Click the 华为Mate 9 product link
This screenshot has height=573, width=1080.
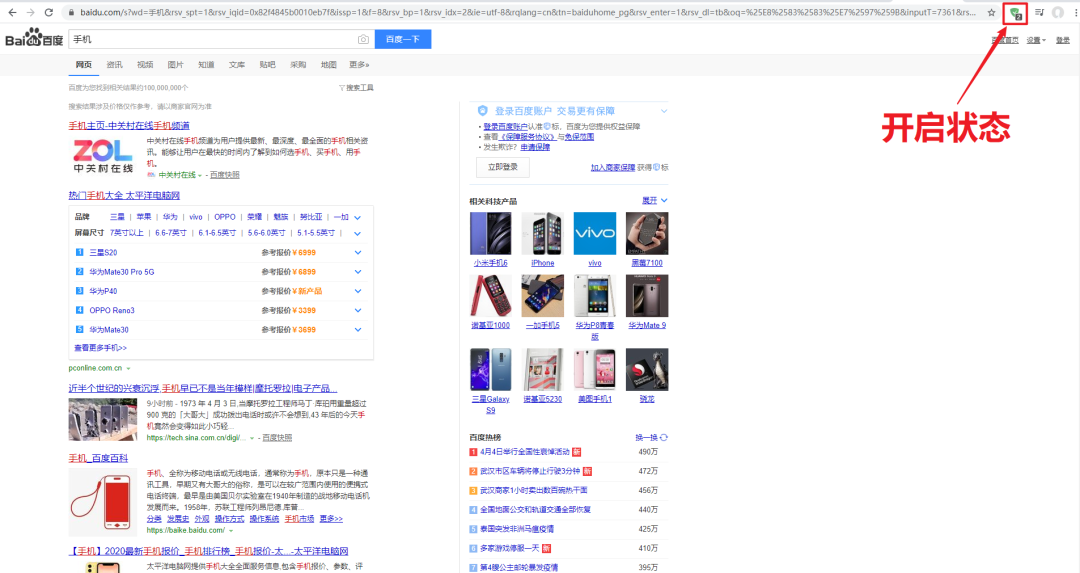pos(647,325)
